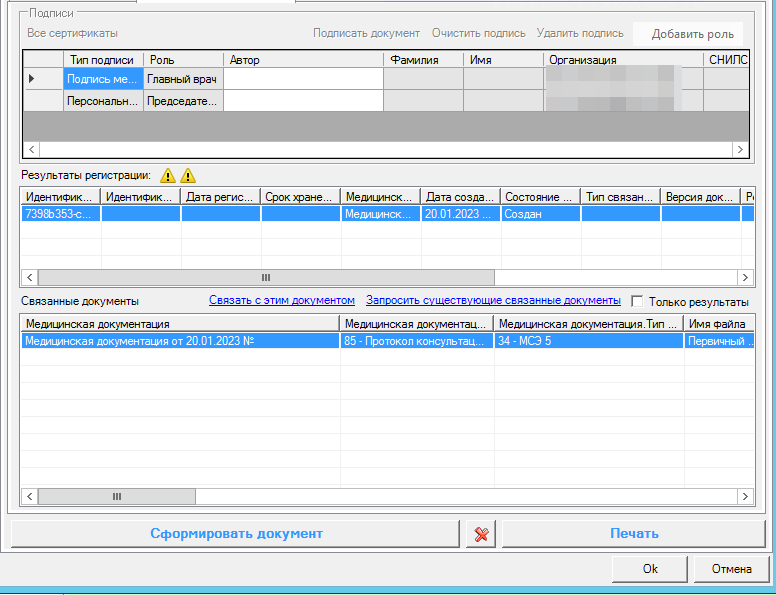Image resolution: width=776 pixels, height=595 pixels.
Task: Open 'Связать с этим документом' link
Action: [x=281, y=300]
